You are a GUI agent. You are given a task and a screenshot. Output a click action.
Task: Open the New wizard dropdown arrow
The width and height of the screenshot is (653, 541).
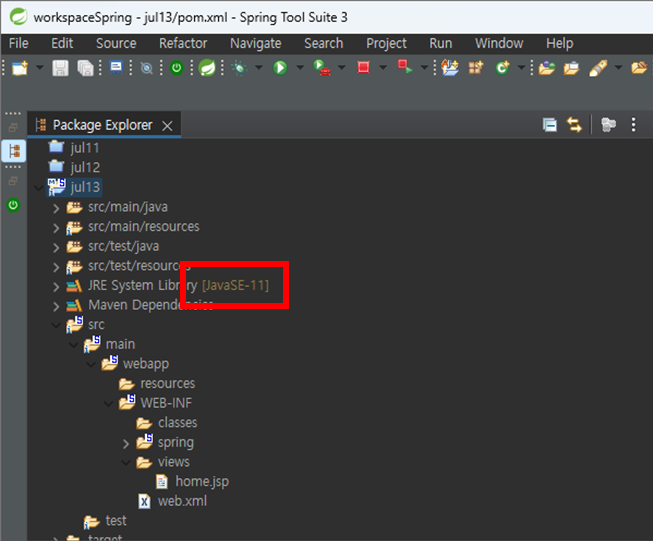click(x=40, y=67)
